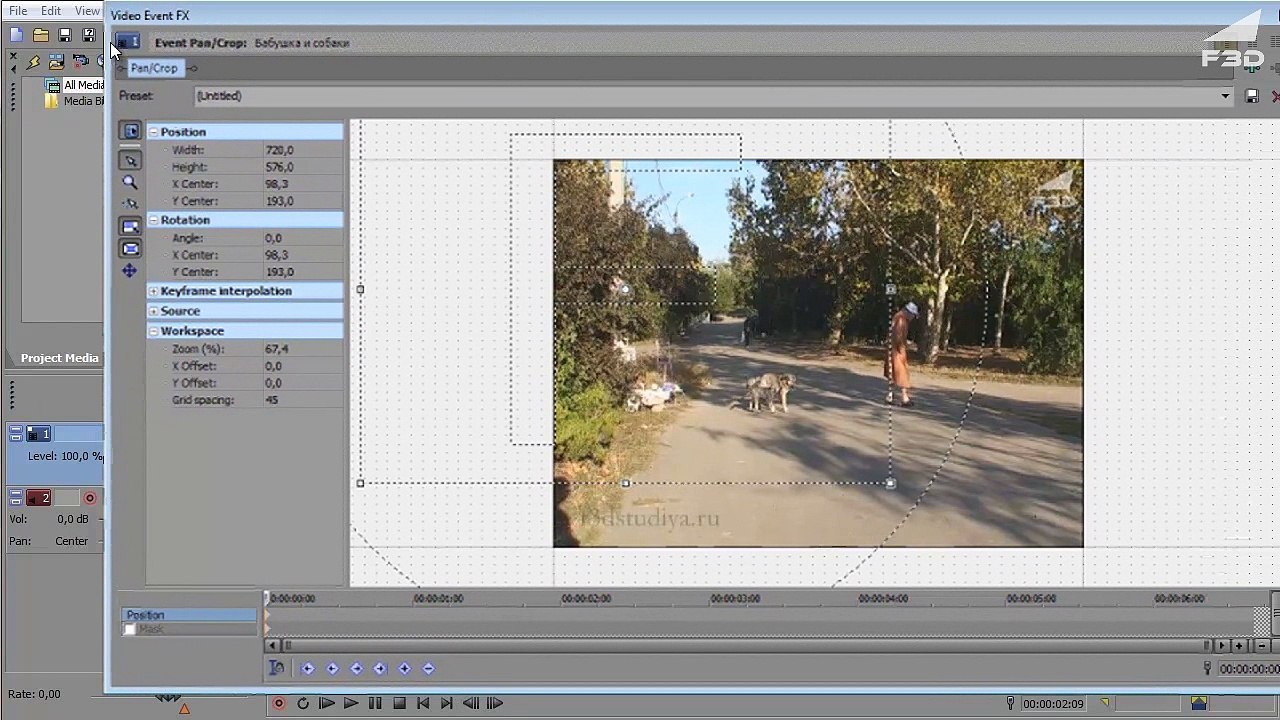Viewport: 1280px width, 720px height.
Task: Toggle Sync Cursor button in keyframe toolbar
Action: click(277, 668)
